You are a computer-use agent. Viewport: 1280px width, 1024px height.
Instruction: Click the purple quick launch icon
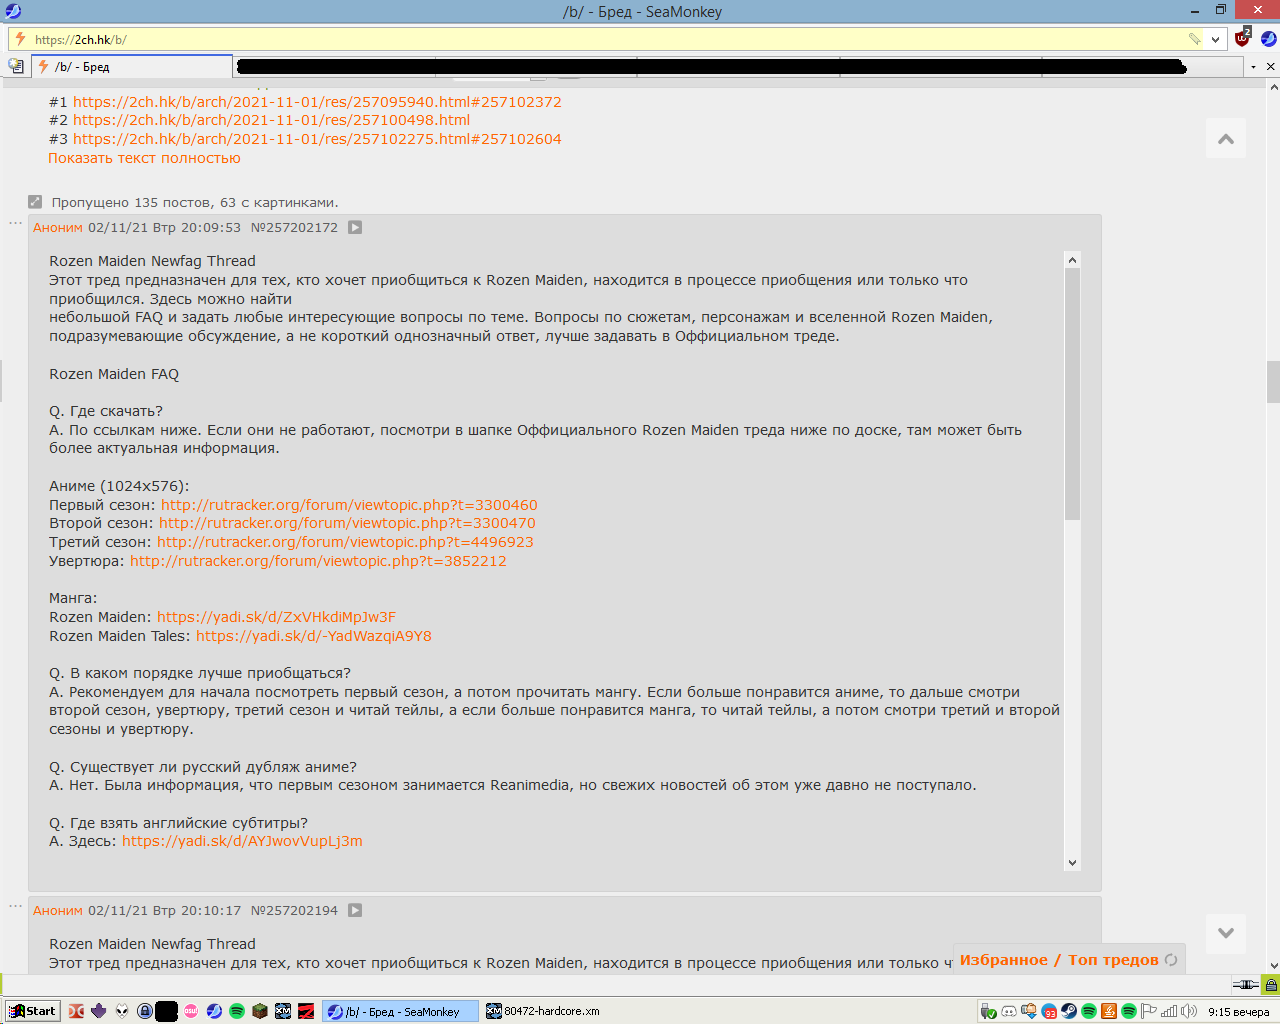[98, 1011]
